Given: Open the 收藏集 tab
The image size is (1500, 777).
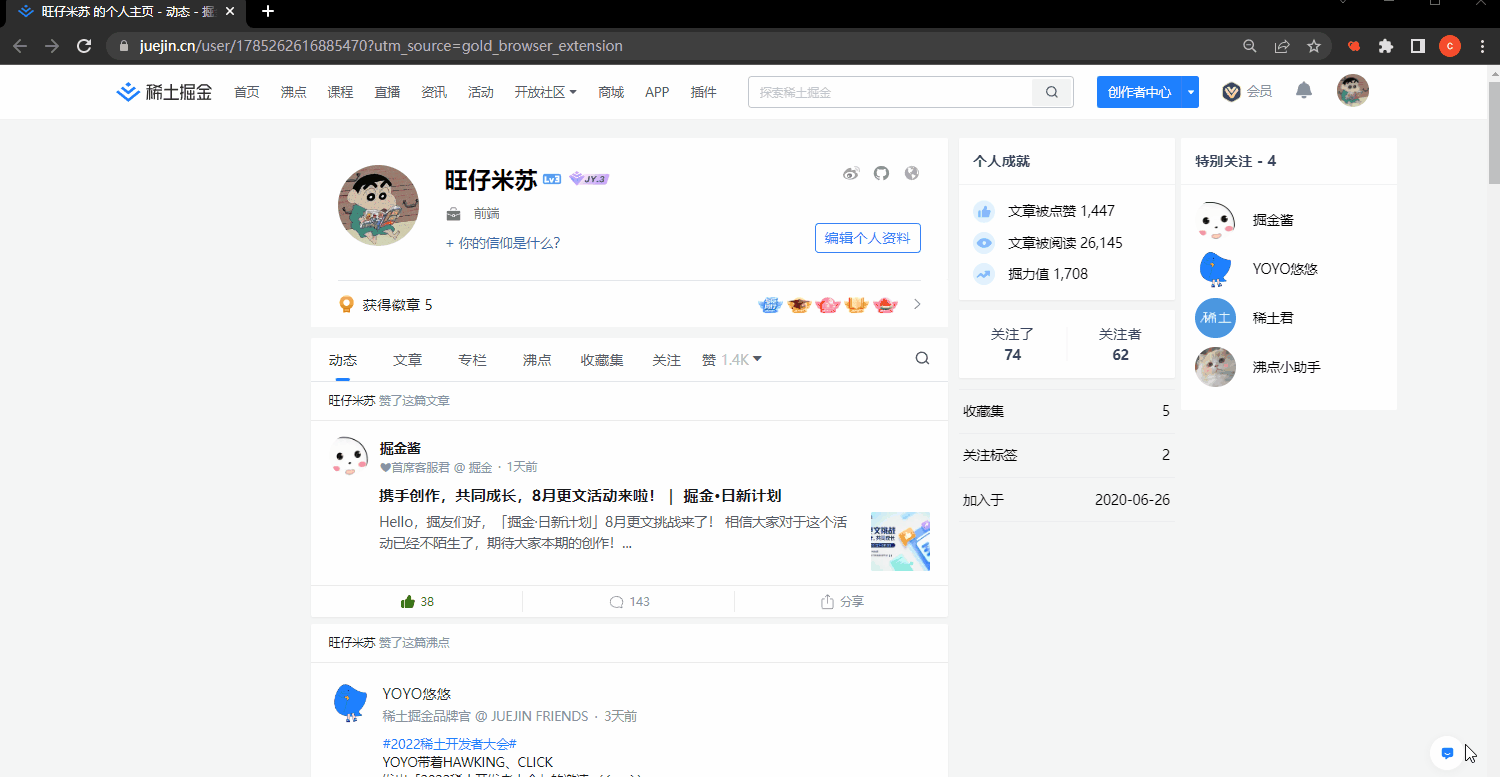Looking at the screenshot, I should click(602, 360).
